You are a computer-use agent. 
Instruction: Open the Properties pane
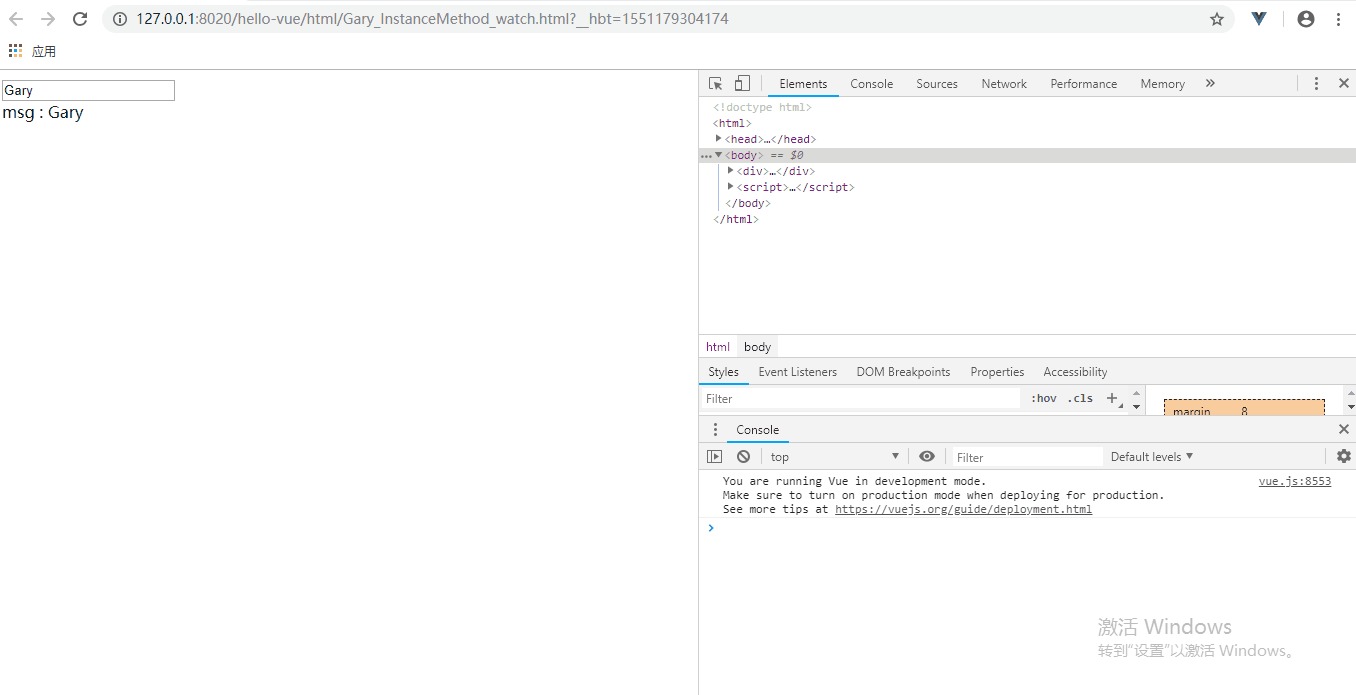pos(997,372)
